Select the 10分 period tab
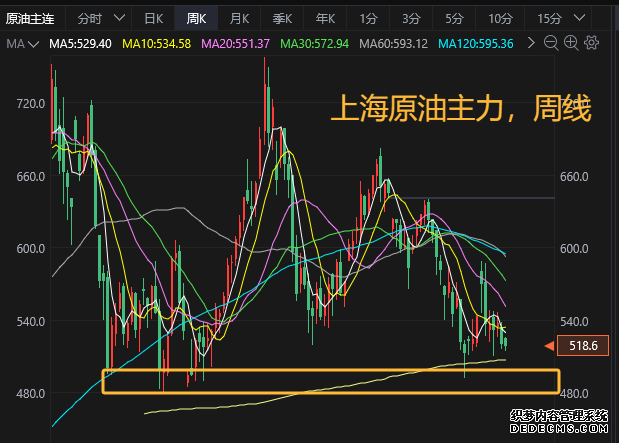 (x=500, y=18)
